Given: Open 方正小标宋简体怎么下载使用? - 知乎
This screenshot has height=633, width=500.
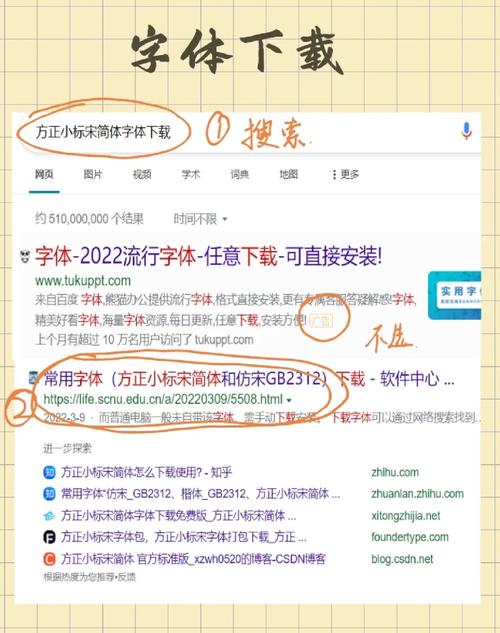Looking at the screenshot, I should tap(146, 472).
